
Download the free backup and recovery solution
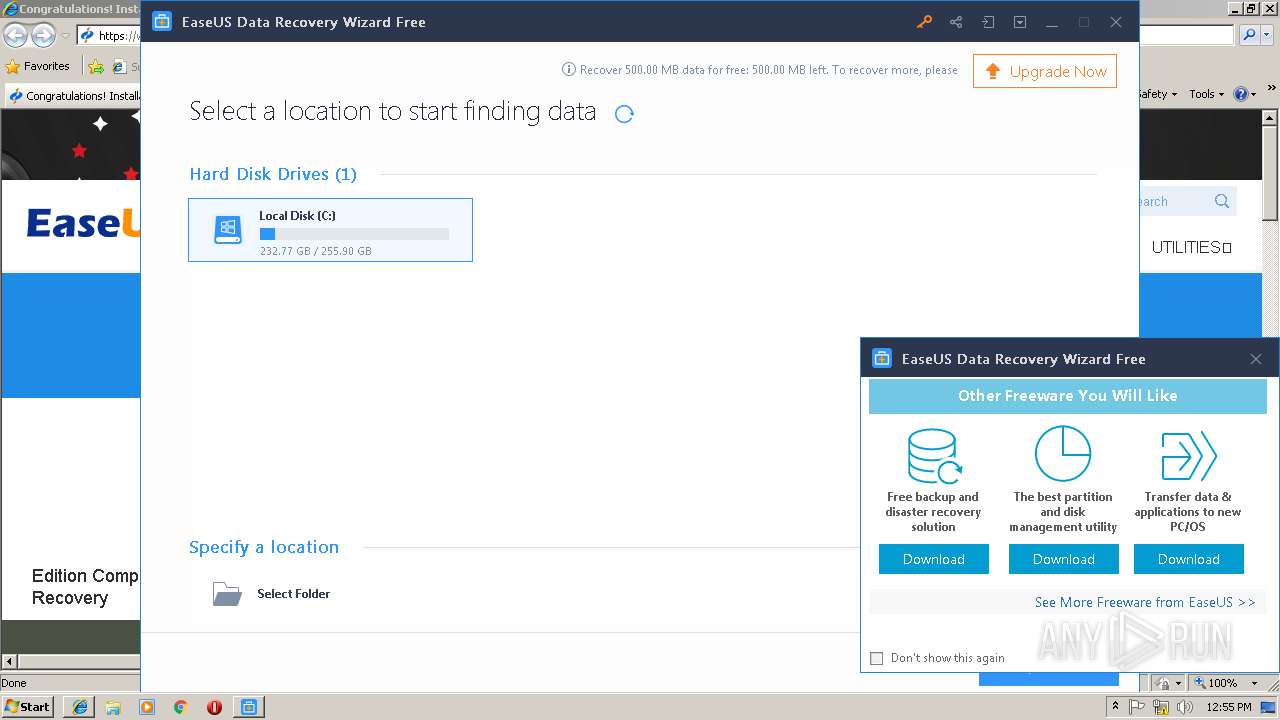click(934, 559)
